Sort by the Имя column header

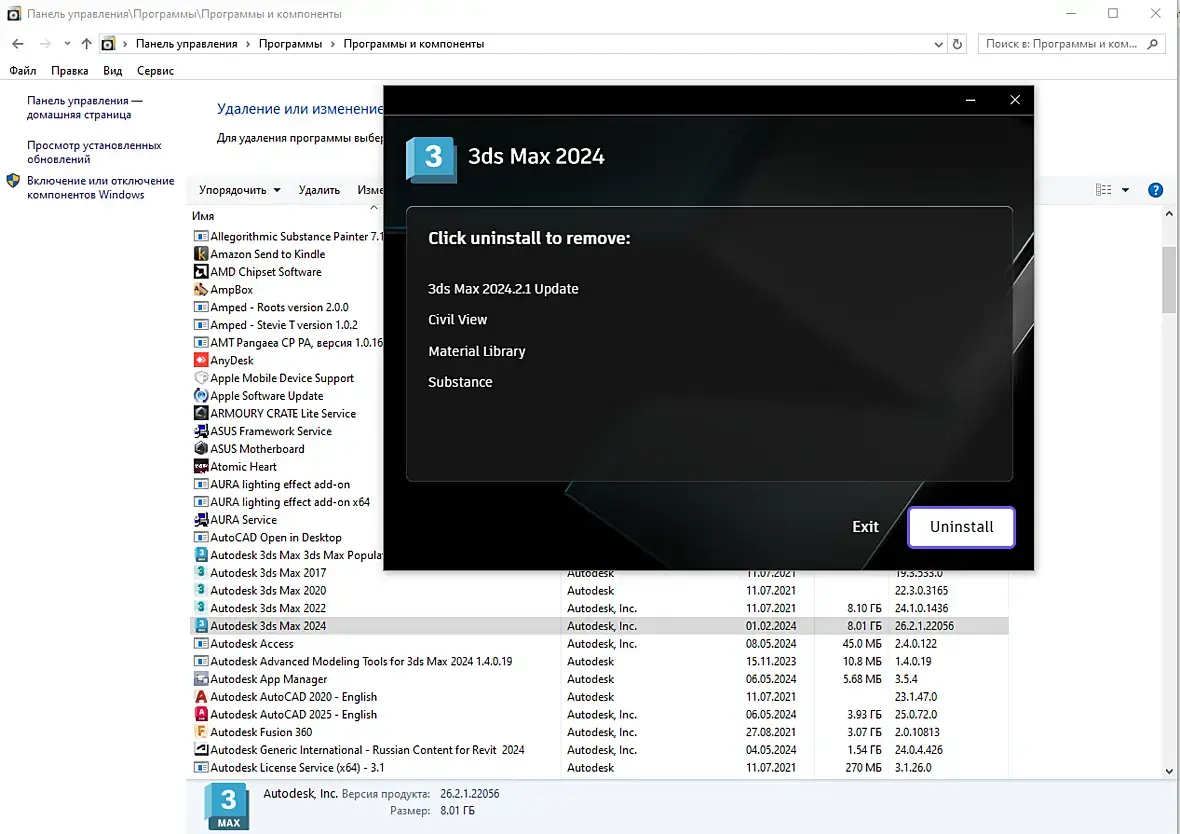(203, 216)
